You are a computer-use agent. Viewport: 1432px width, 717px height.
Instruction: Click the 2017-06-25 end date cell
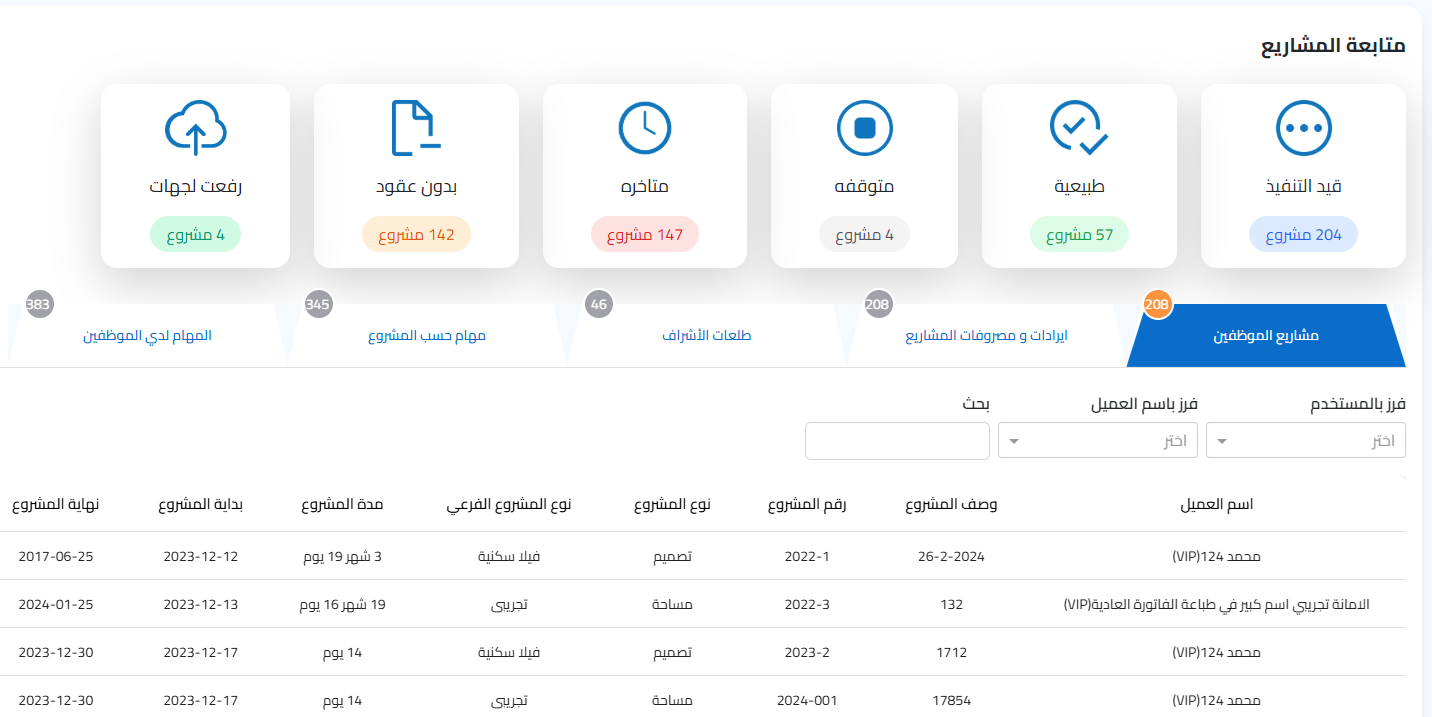(56, 556)
